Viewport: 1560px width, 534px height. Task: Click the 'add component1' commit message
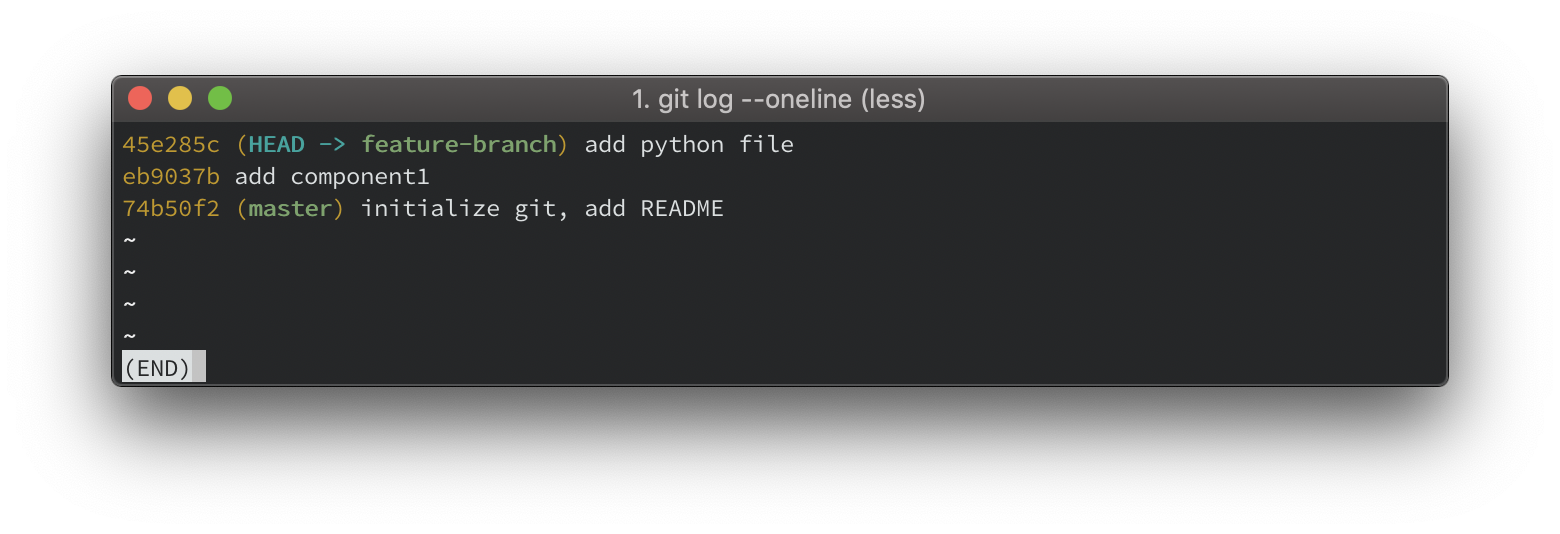coord(332,177)
